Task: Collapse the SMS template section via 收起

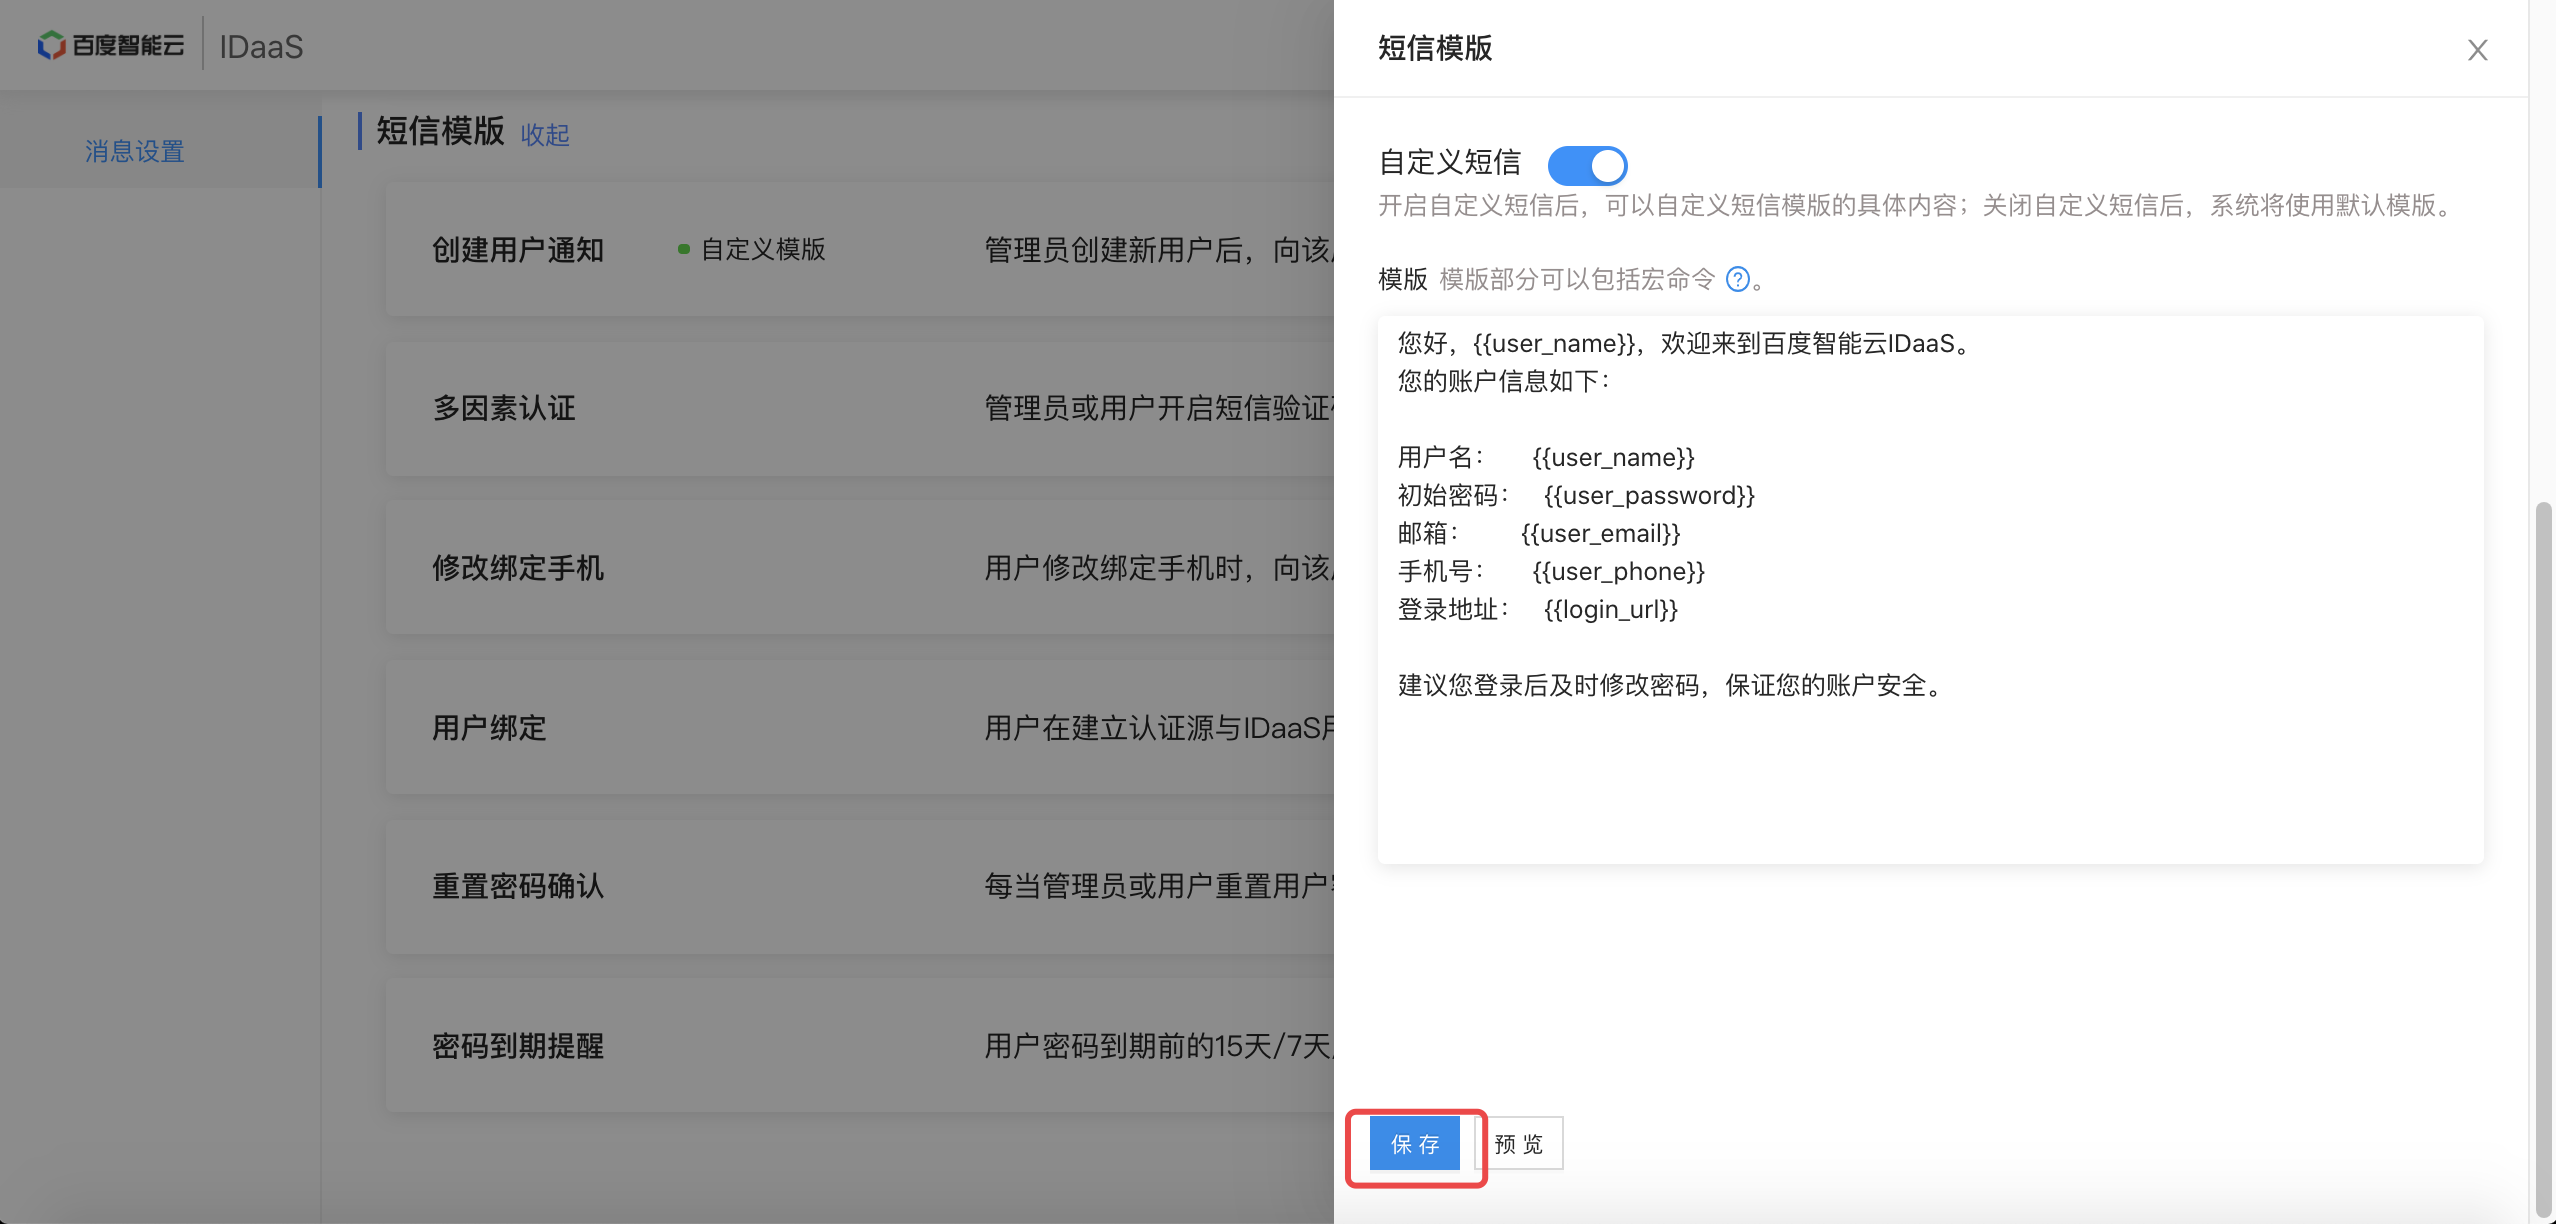Action: pos(544,135)
